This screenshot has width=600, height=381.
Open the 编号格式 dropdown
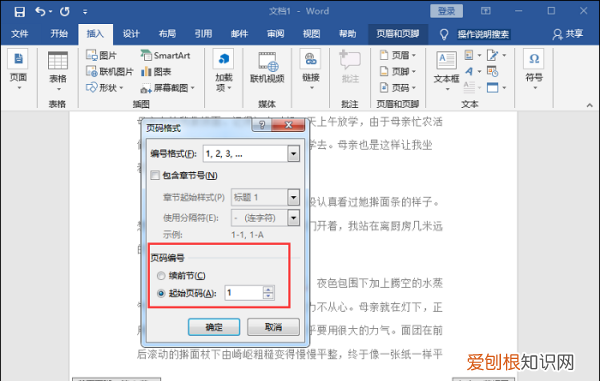(293, 154)
